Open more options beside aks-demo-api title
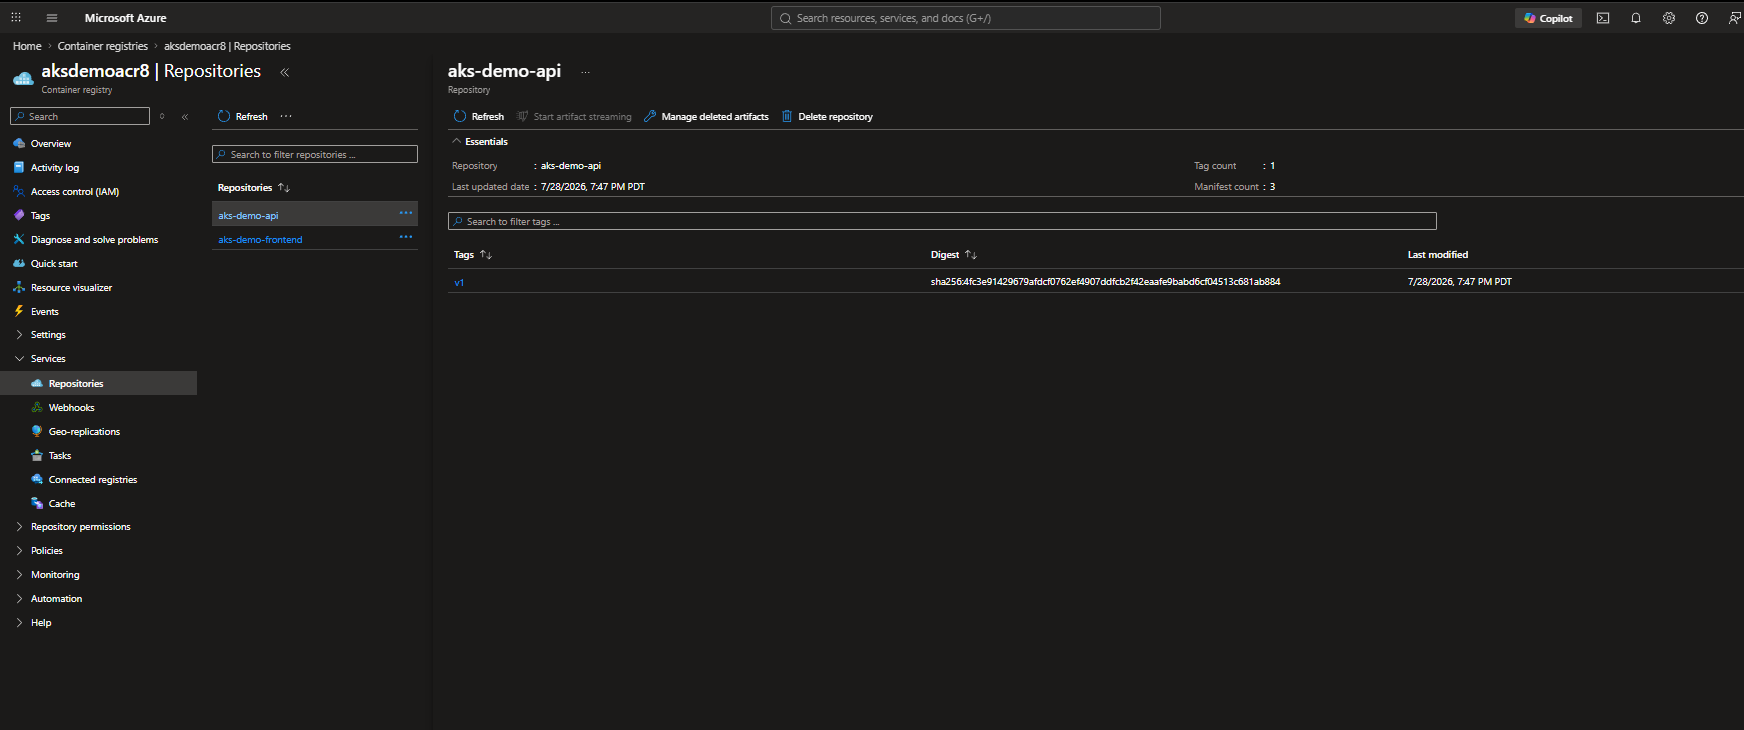Image resolution: width=1744 pixels, height=730 pixels. pos(585,72)
